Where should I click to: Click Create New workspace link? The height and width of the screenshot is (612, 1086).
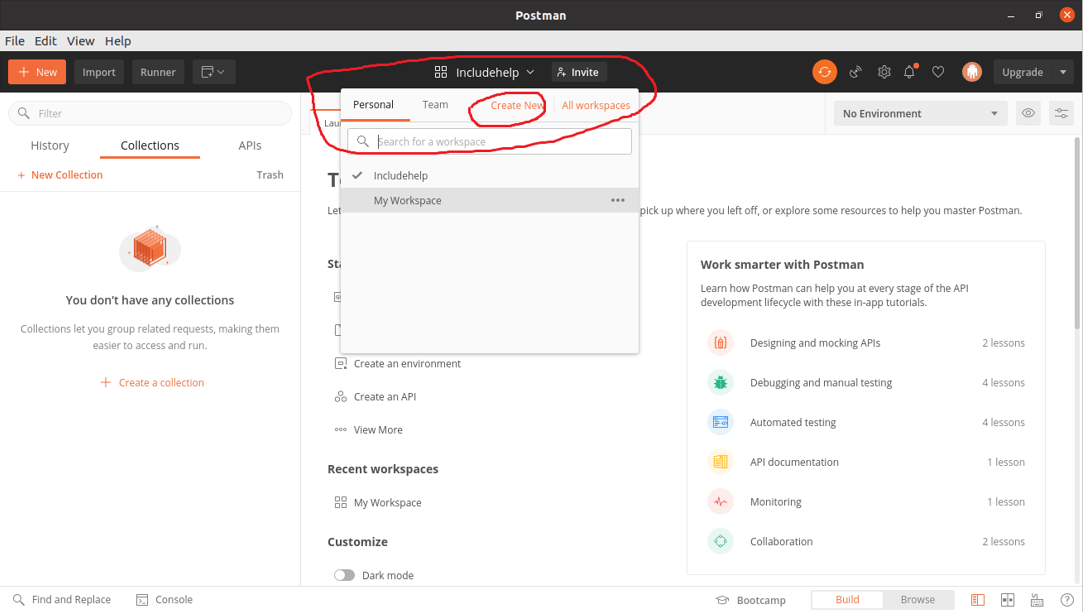click(x=513, y=105)
